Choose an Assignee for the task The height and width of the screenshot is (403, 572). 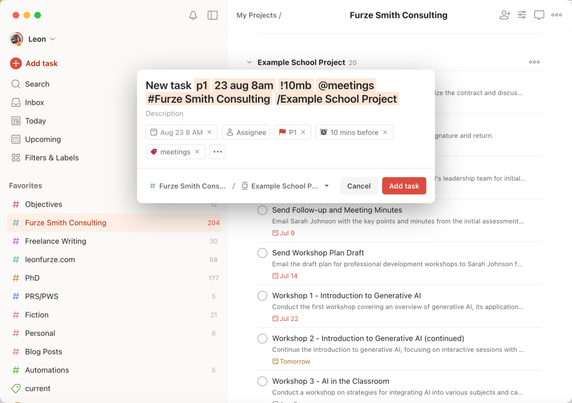pyautogui.click(x=246, y=132)
